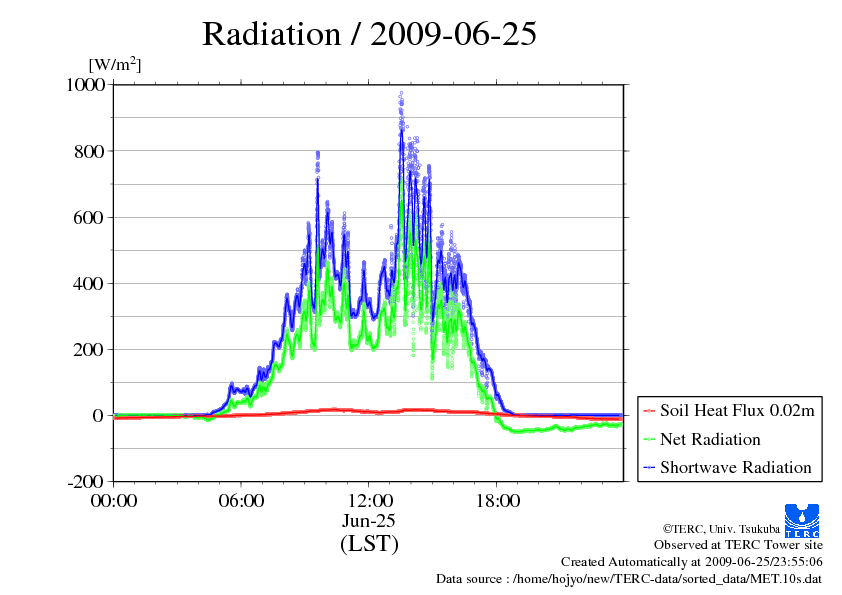Image resolution: width=842 pixels, height=595 pixels.
Task: Click the green Net Radiation legend marker
Action: pyautogui.click(x=649, y=440)
